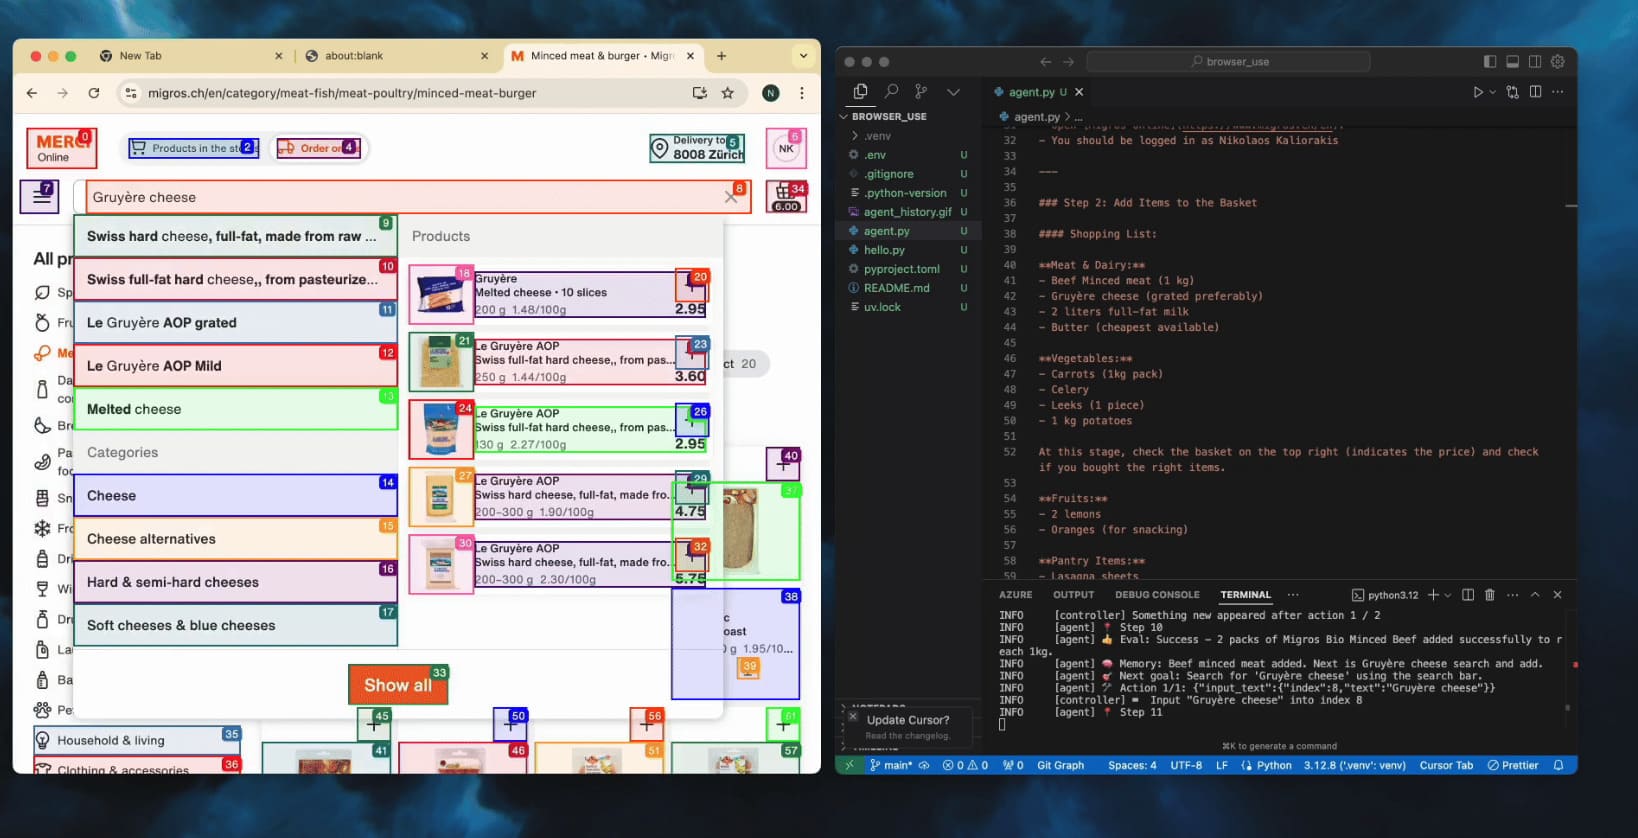Screen dimensions: 1638x838
Task: Split the editor to the right
Action: tap(1535, 92)
